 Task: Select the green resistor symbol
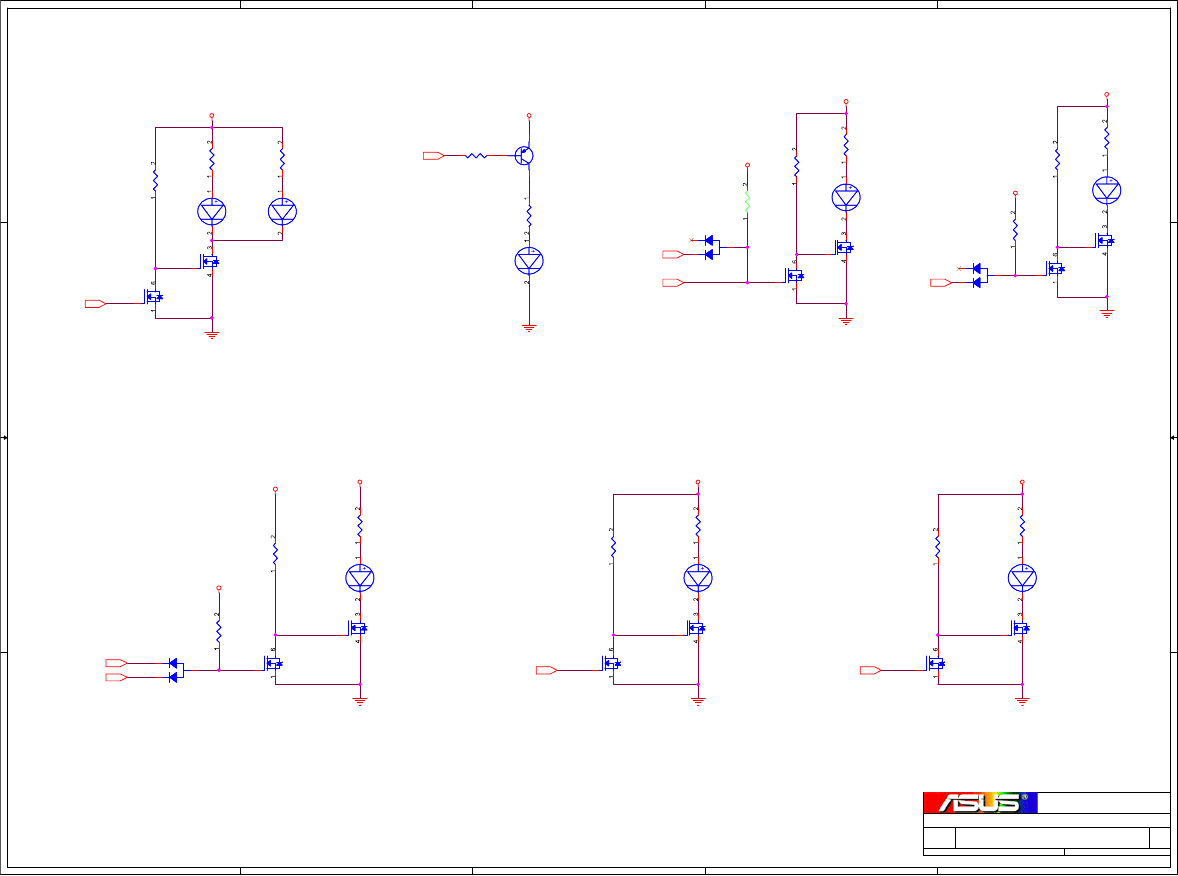coord(747,201)
